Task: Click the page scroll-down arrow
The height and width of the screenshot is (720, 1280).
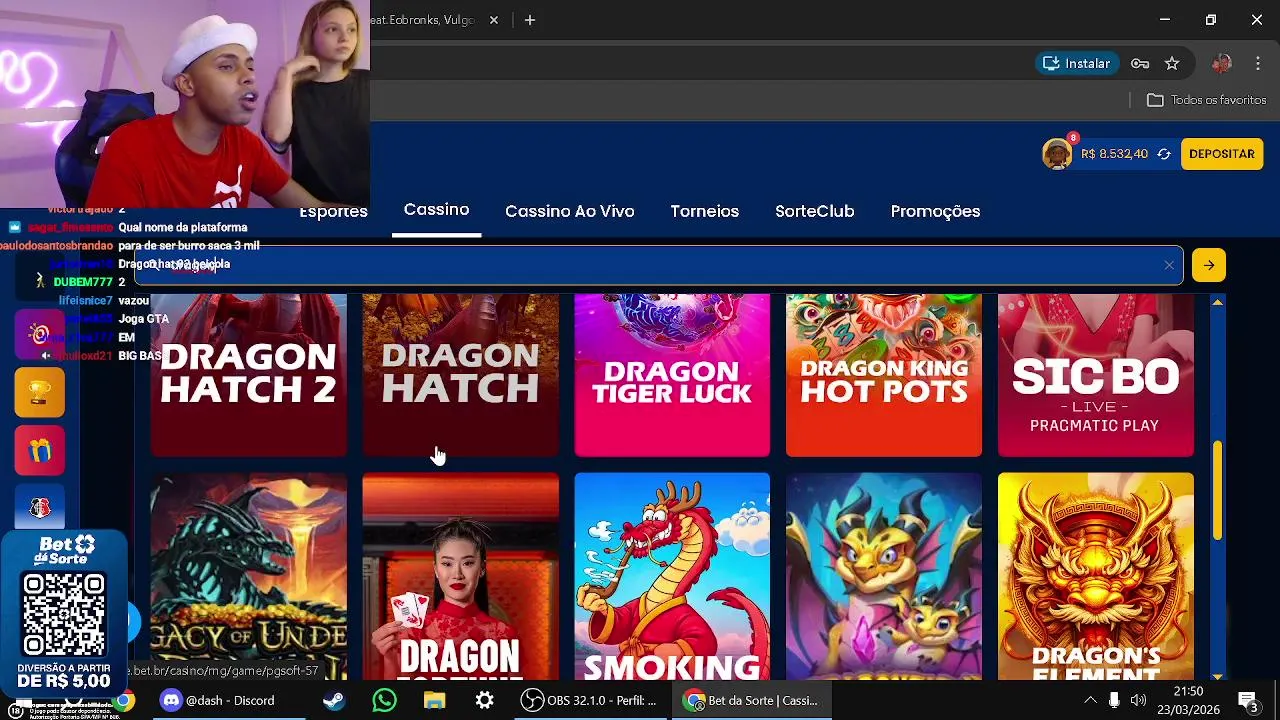Action: (1217, 675)
